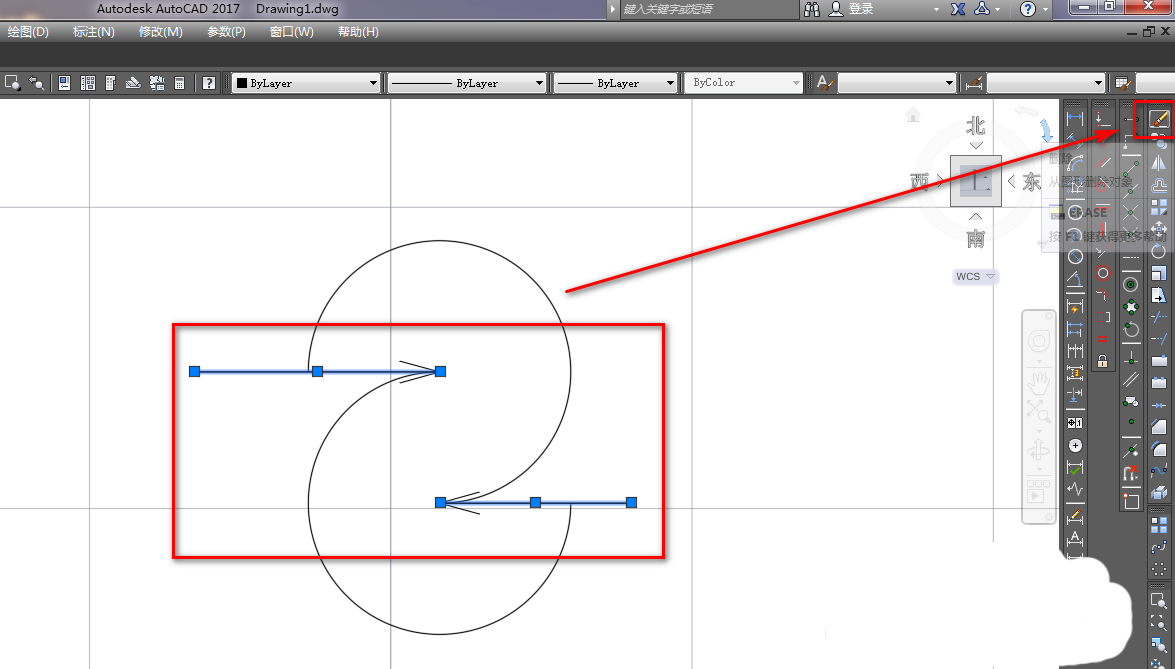The image size is (1175, 669).
Task: Open the 绘图(D) menu
Action: [28, 31]
